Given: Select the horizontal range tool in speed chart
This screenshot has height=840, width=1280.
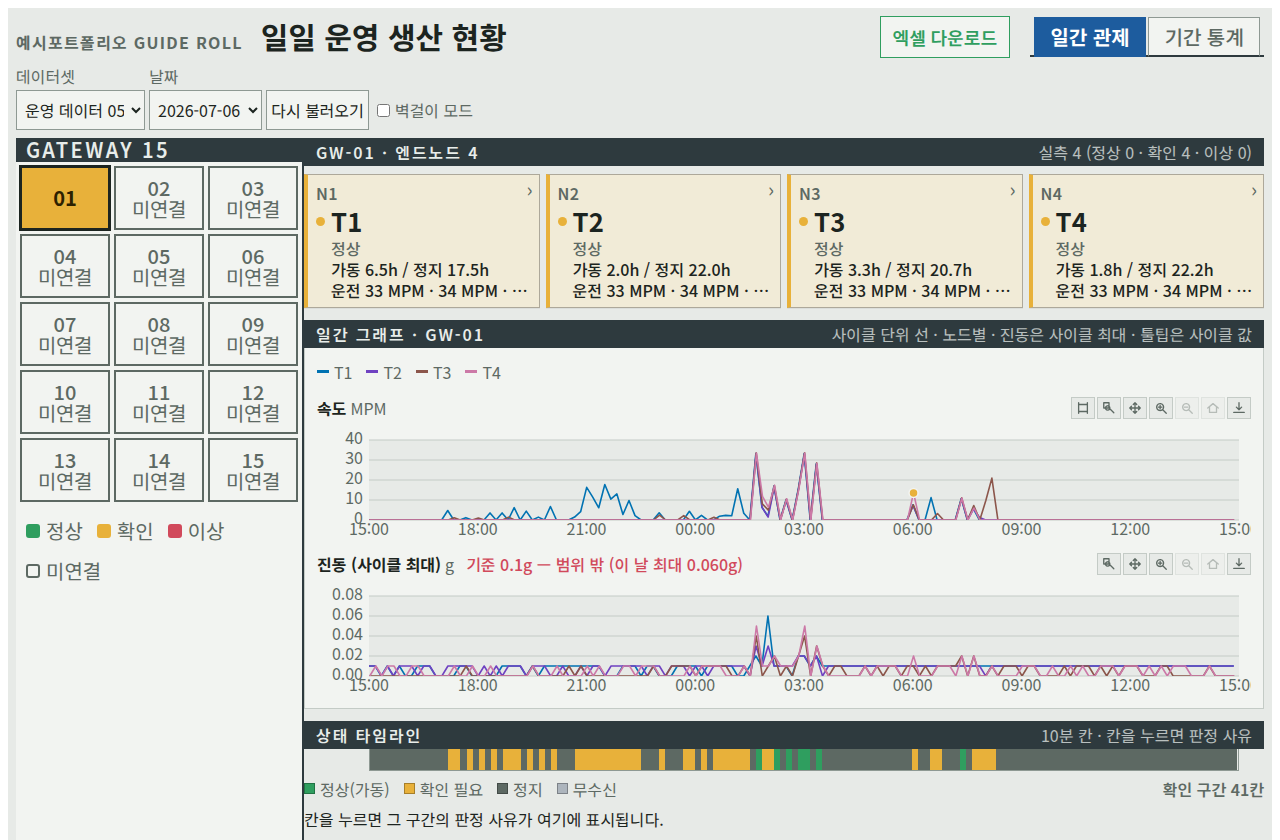Looking at the screenshot, I should (x=1083, y=408).
